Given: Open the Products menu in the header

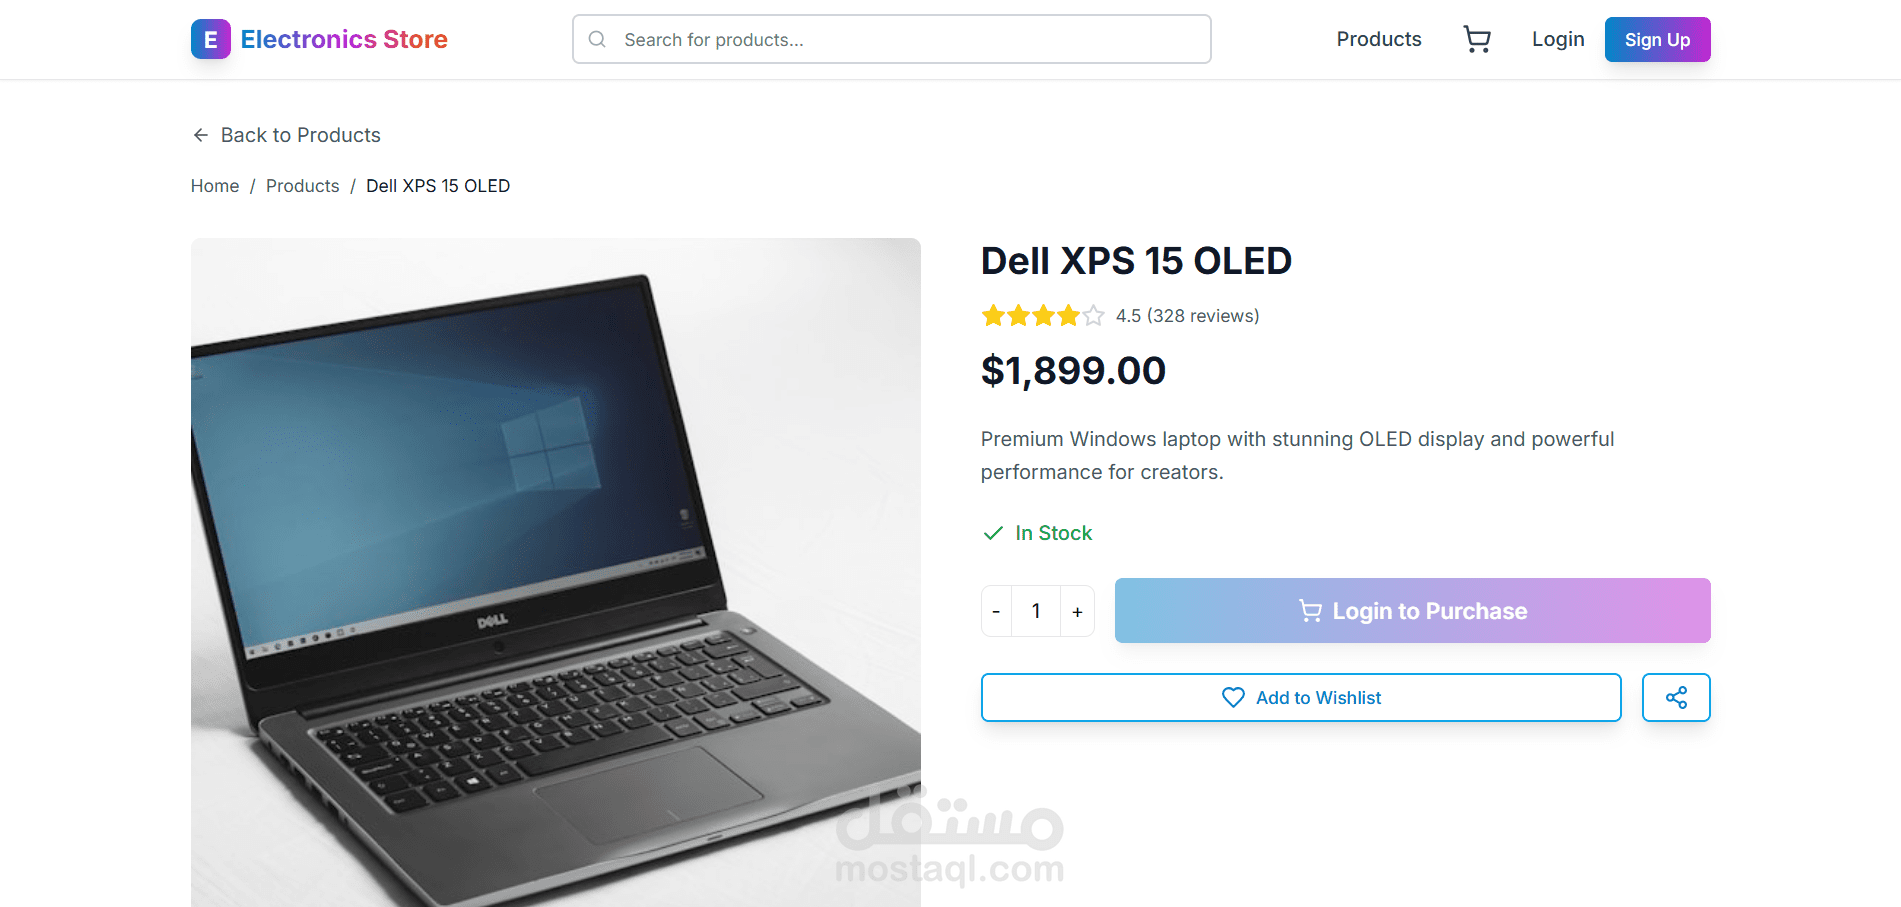Looking at the screenshot, I should click(x=1379, y=39).
